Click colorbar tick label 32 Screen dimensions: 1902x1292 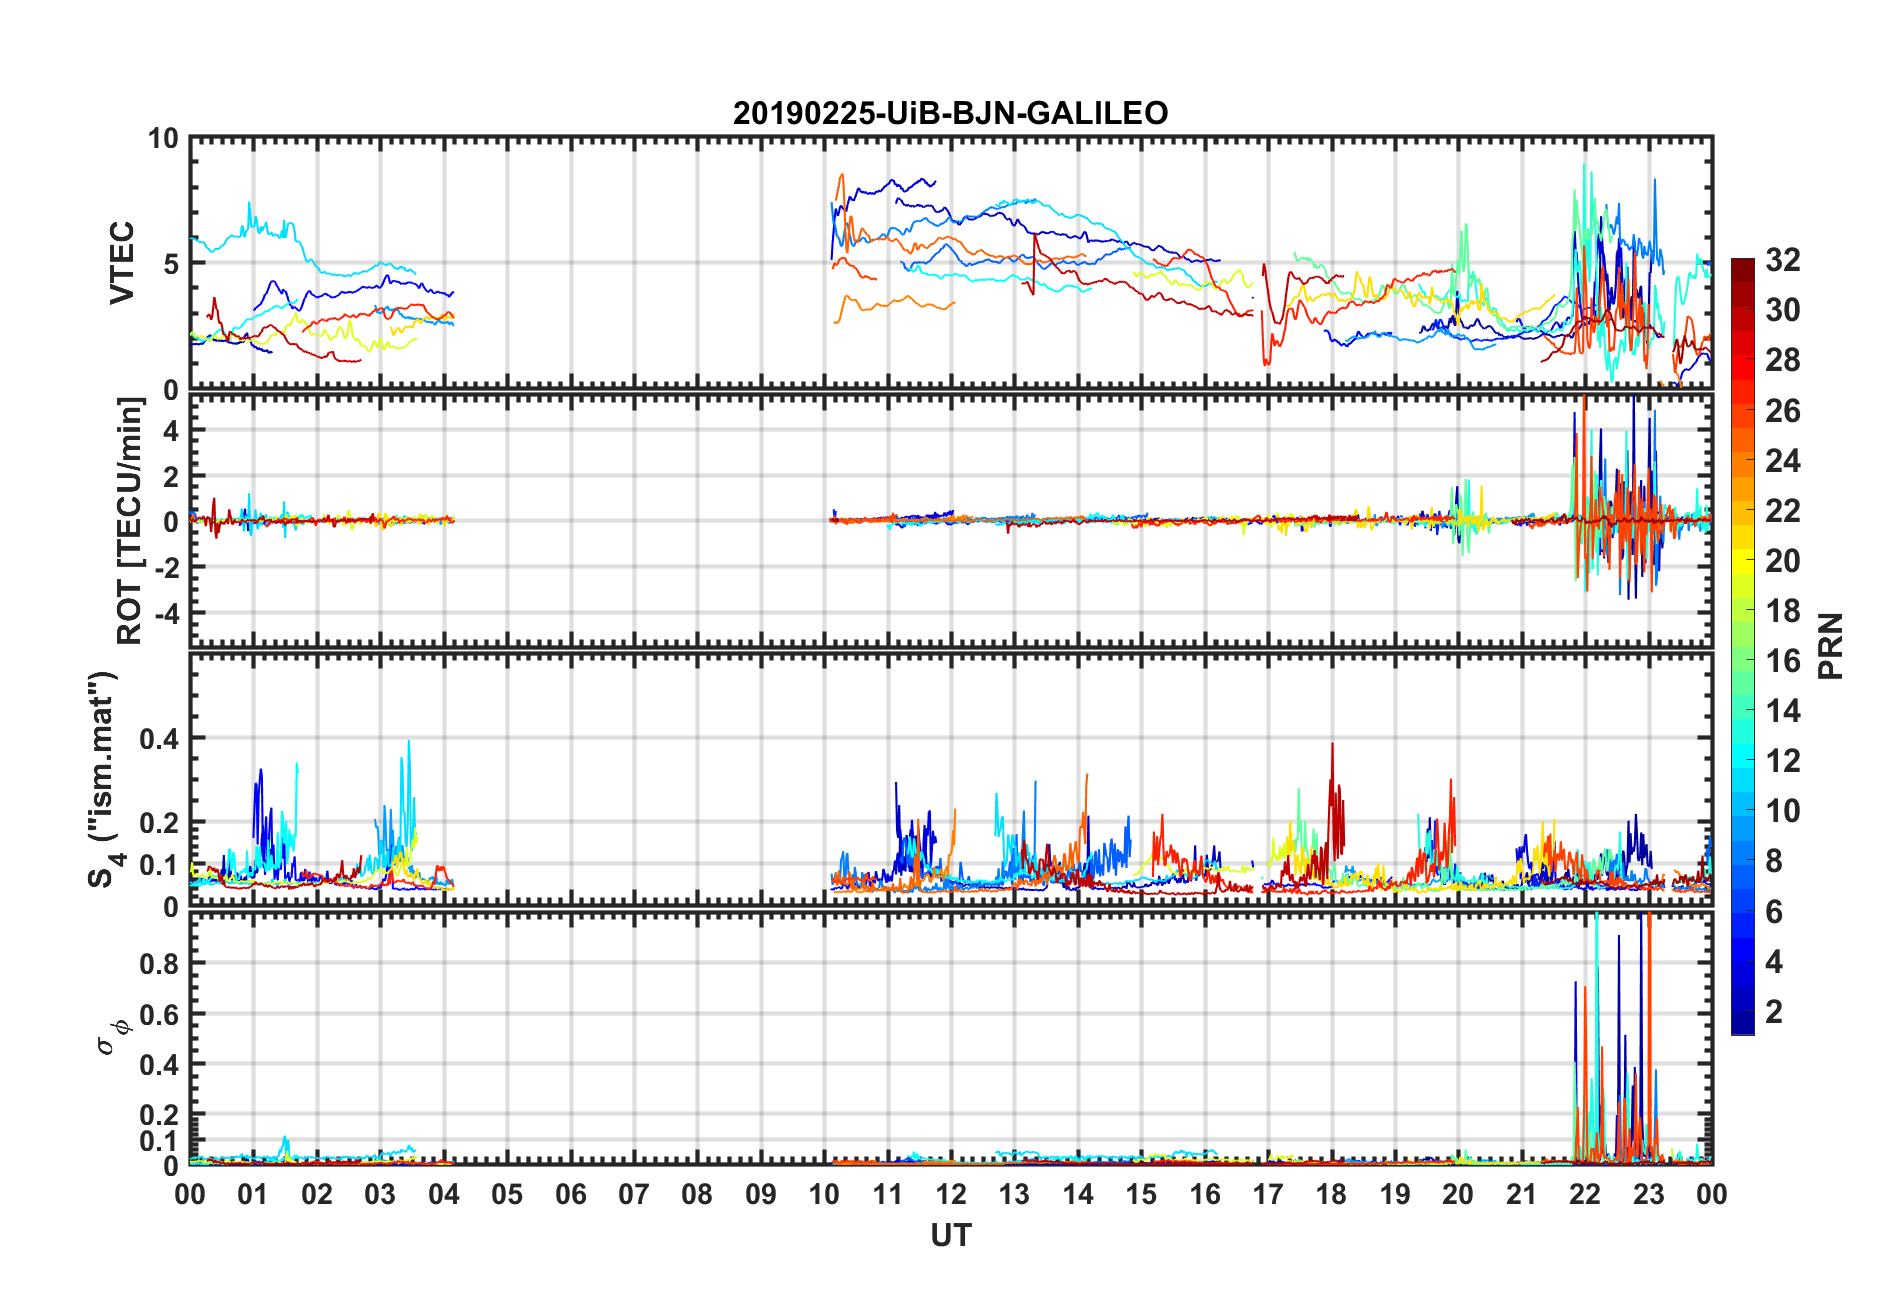(x=1783, y=260)
